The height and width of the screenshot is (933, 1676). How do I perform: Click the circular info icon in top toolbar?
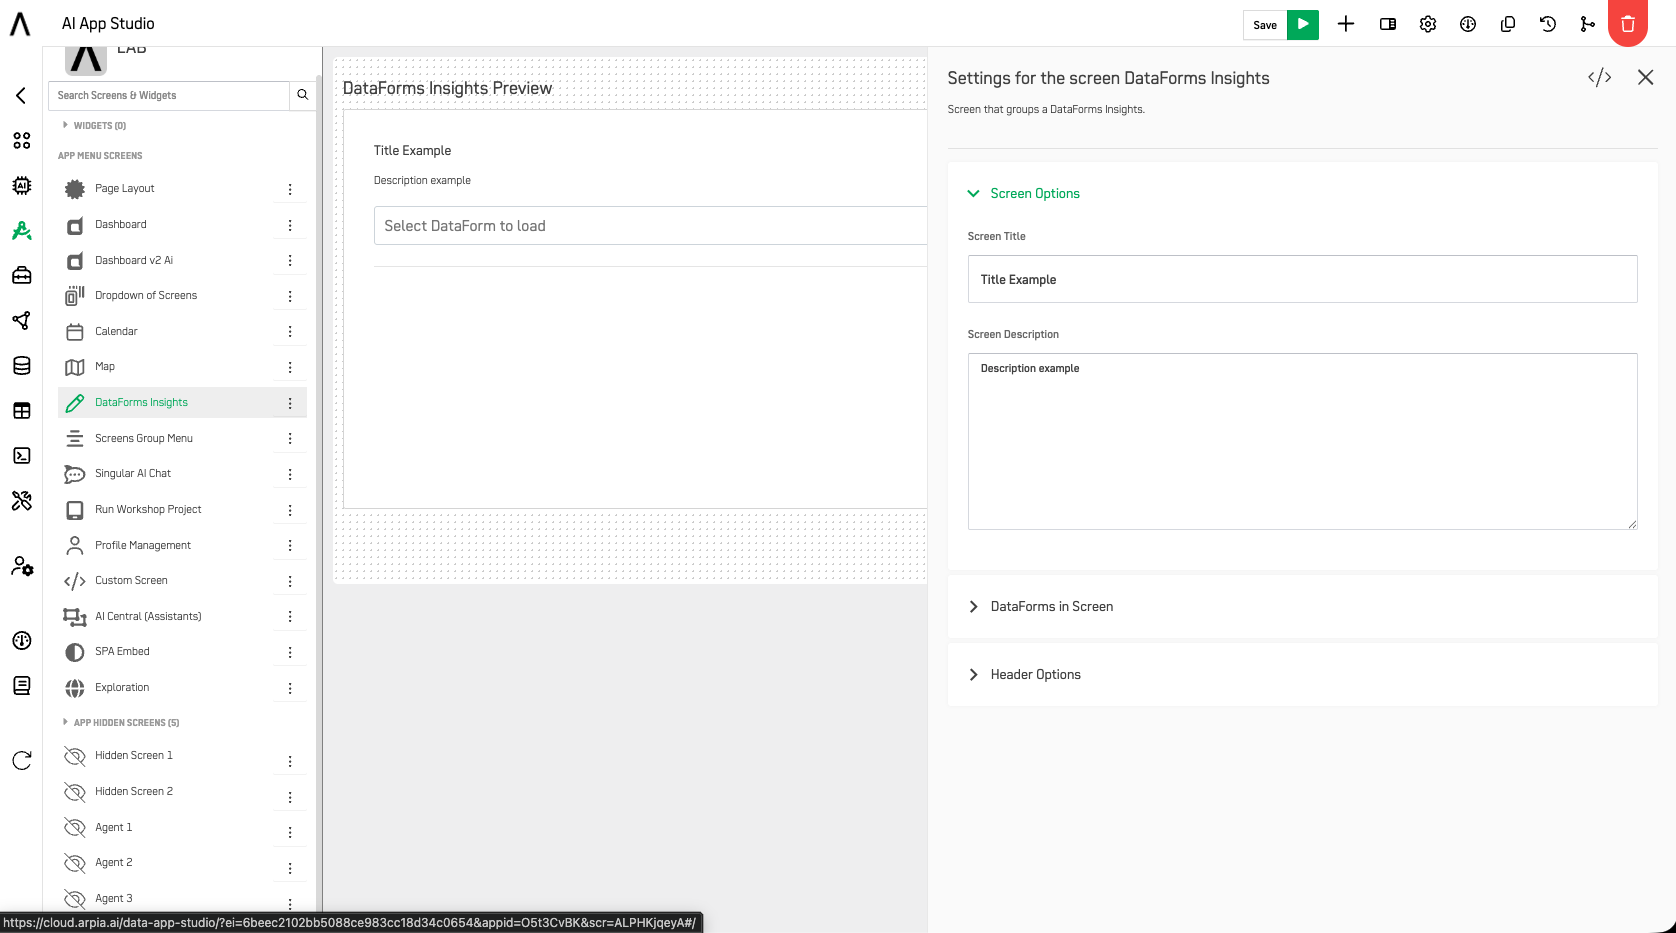[x=1468, y=24]
